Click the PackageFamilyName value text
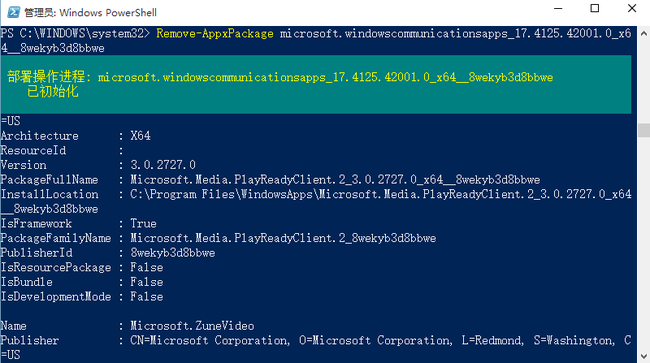 click(283, 238)
